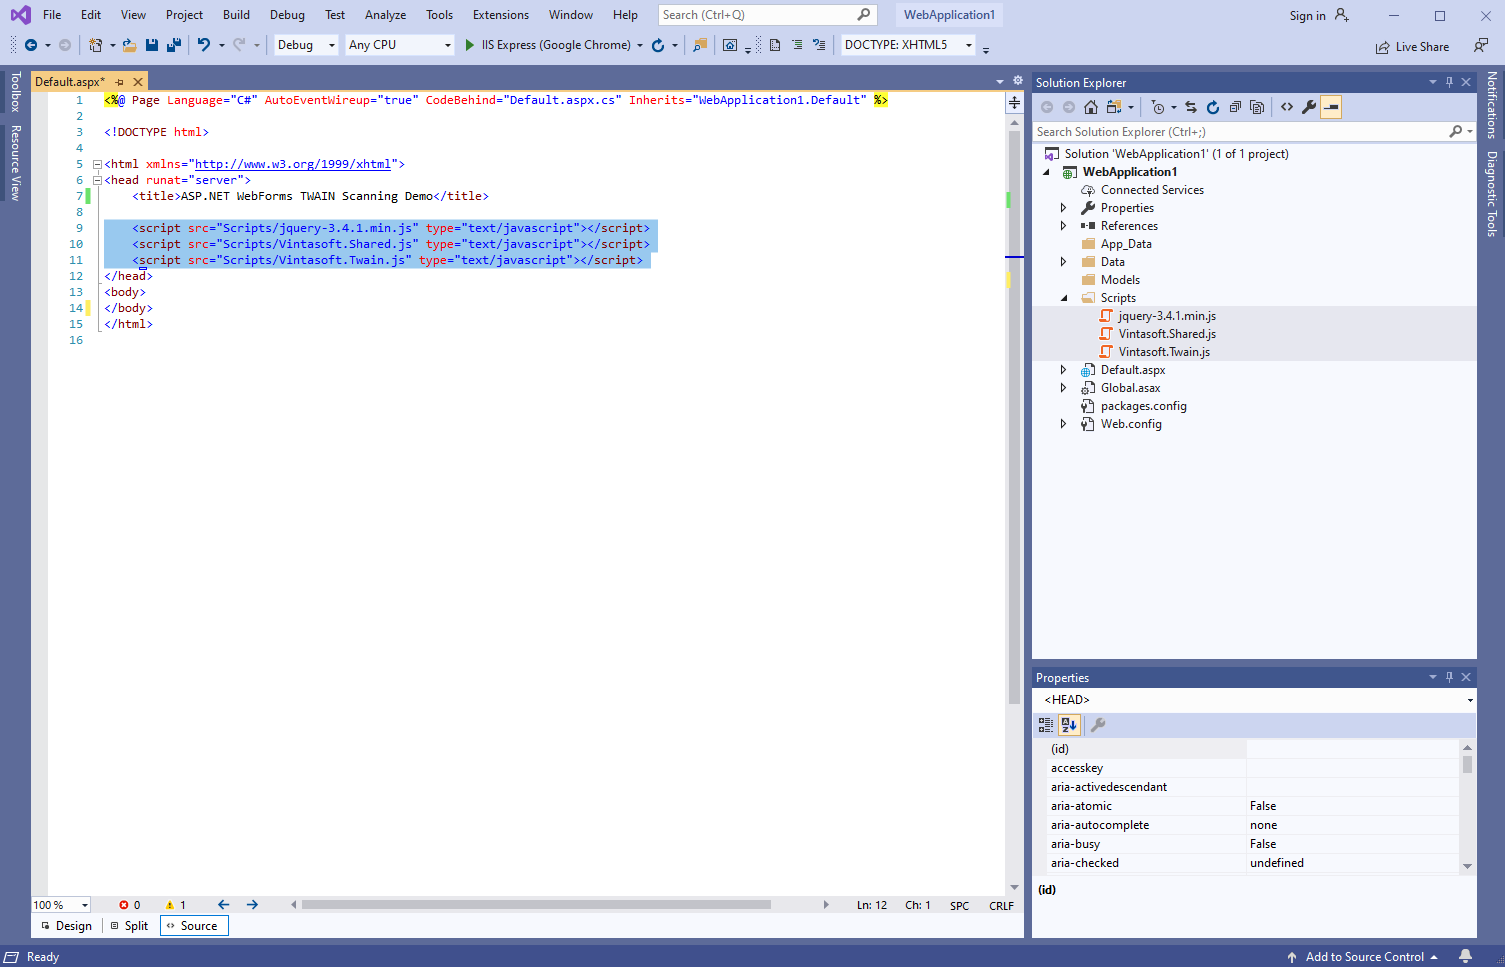1505x967 pixels.
Task: Collapse the Scripts folder node
Action: click(1063, 298)
